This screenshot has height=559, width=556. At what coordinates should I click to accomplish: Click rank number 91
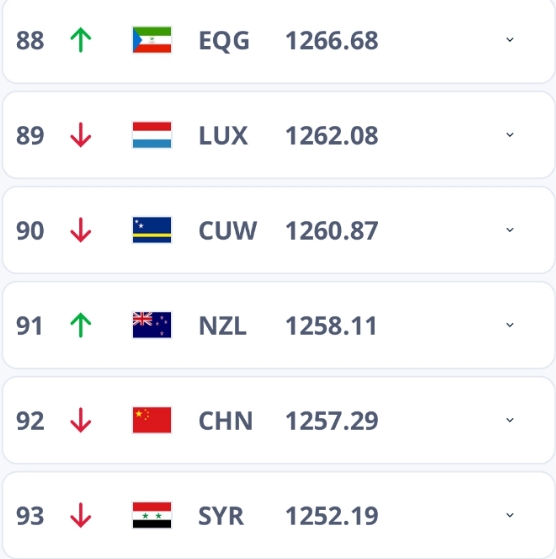pos(29,326)
